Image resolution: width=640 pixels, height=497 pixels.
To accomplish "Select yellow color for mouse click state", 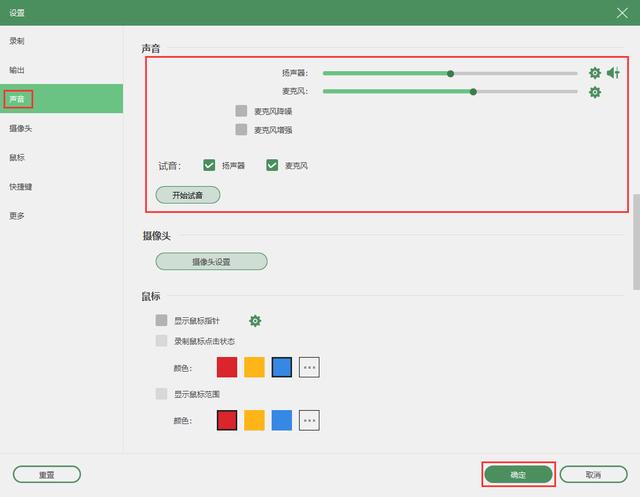I will (254, 367).
